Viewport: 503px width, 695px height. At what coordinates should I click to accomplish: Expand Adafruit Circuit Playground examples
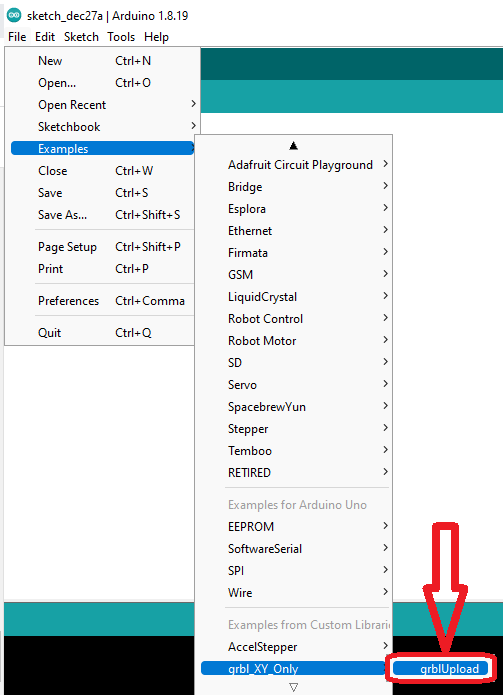[x=295, y=165]
